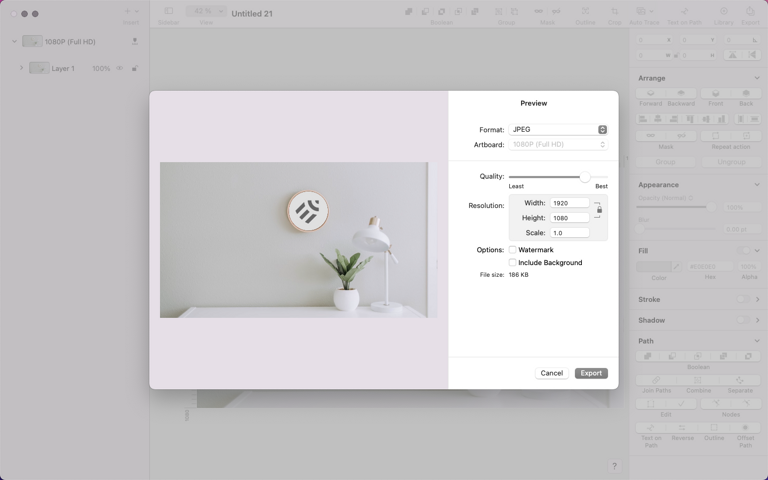Click the export preview image thumbnail
Image resolution: width=768 pixels, height=480 pixels.
click(298, 240)
